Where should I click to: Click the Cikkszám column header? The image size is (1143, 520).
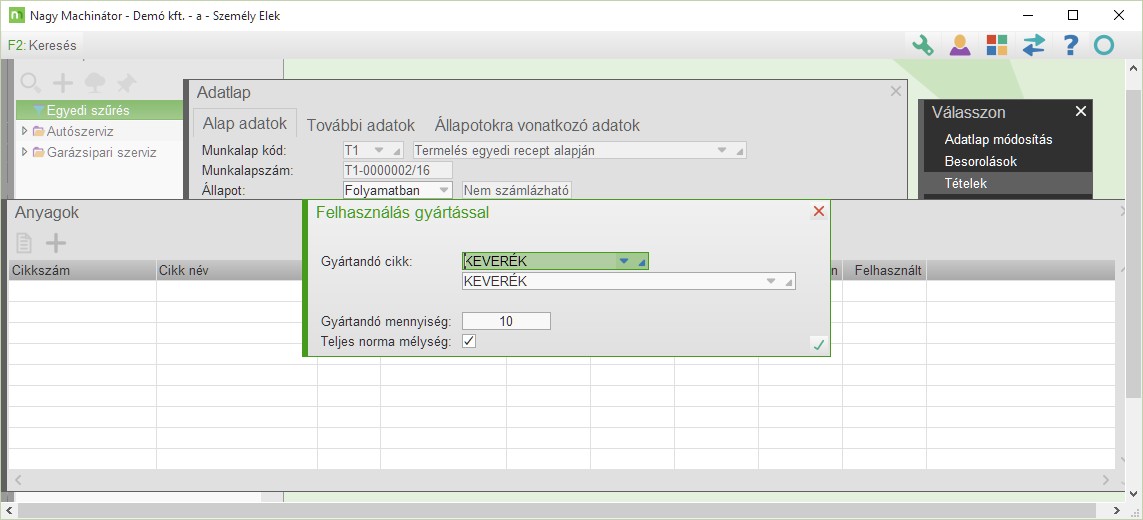(82, 271)
